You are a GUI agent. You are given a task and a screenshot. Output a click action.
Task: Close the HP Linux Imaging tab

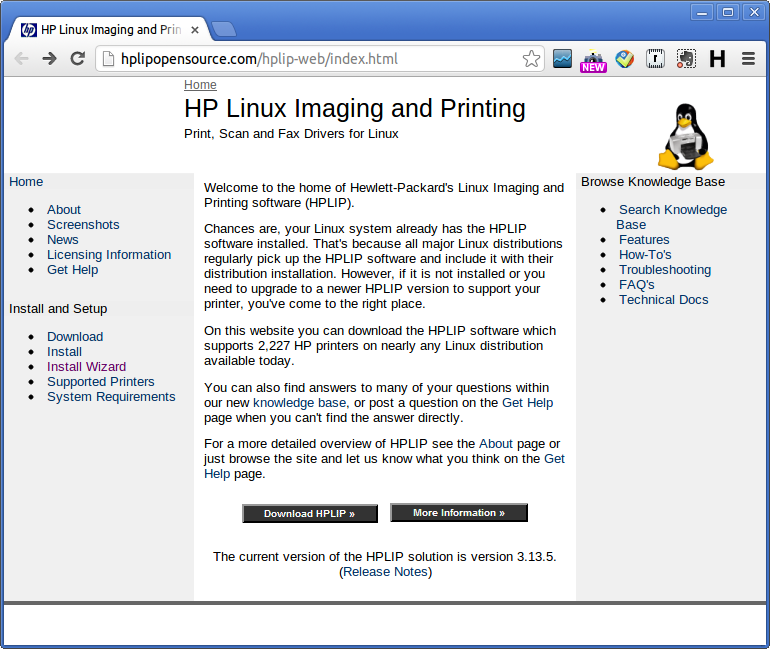pos(195,30)
